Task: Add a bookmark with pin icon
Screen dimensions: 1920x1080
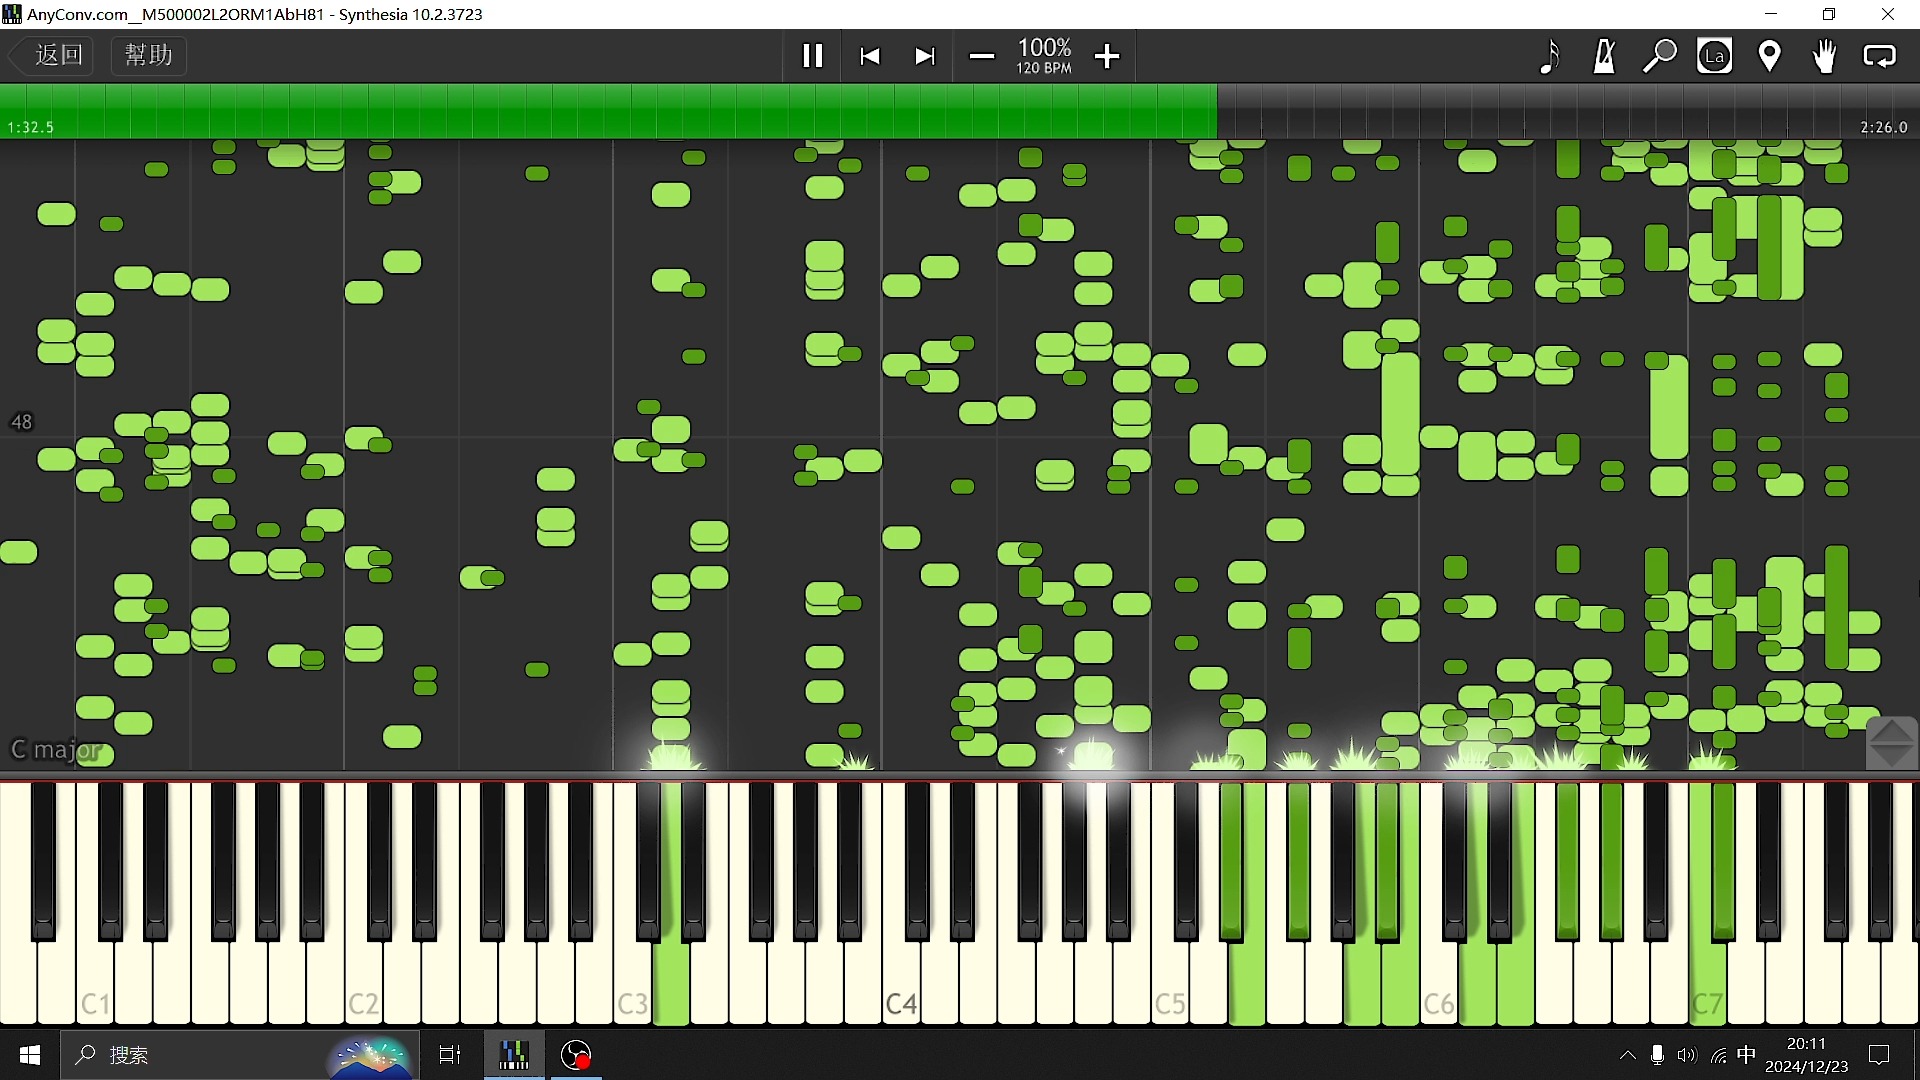Action: 1769,56
